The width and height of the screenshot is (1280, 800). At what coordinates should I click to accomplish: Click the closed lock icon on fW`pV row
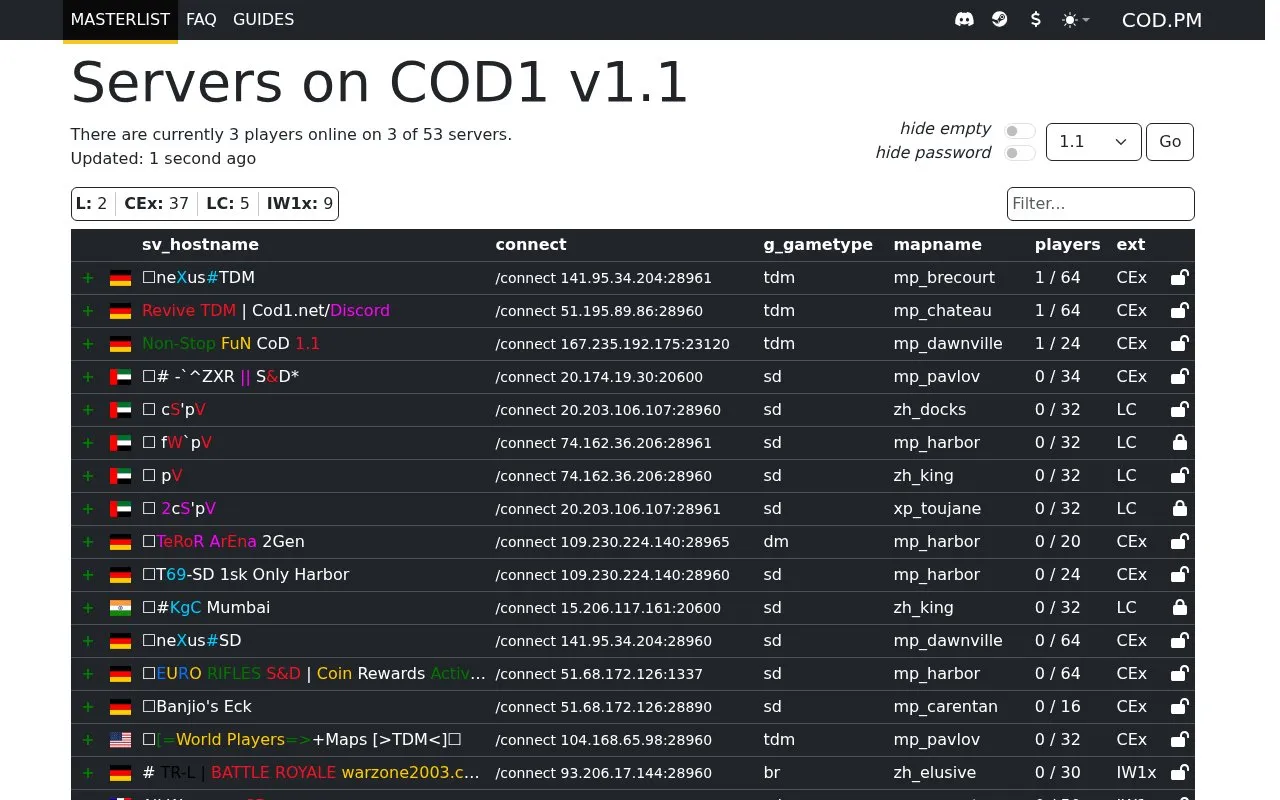coord(1180,442)
